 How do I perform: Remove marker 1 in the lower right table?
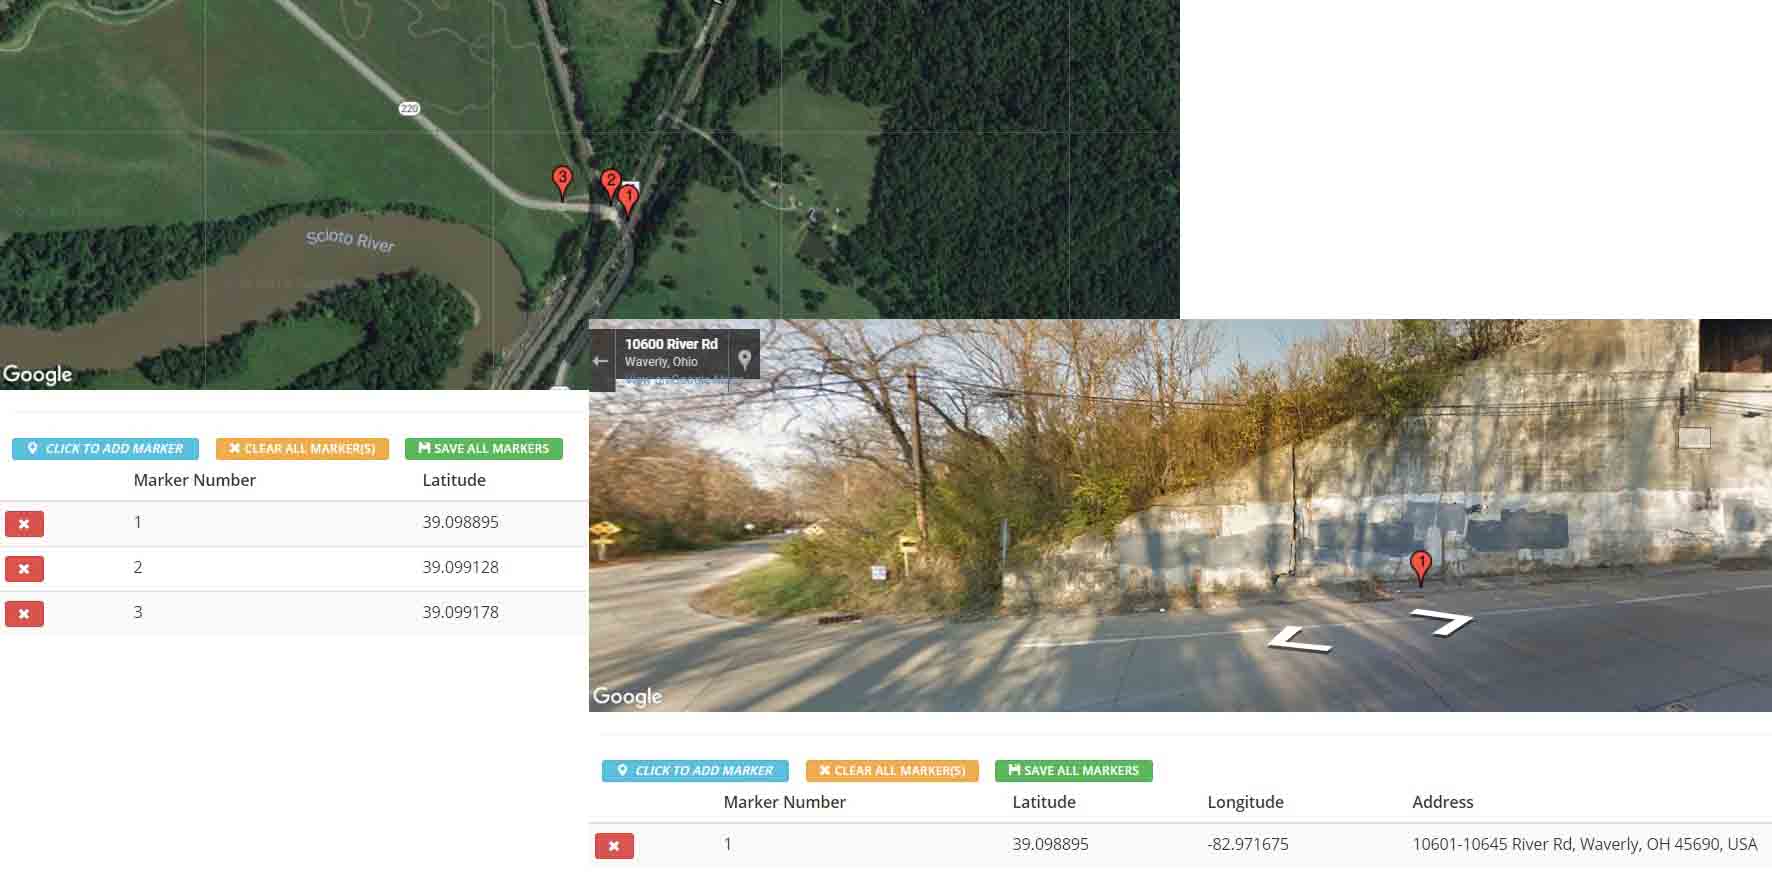point(614,846)
